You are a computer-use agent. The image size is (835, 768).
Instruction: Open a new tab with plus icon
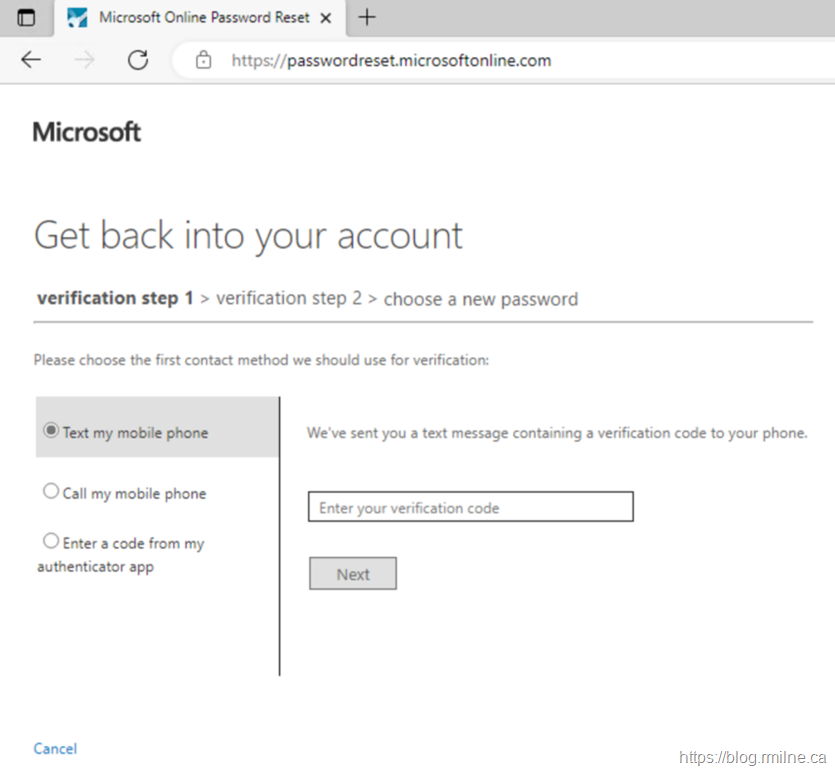(367, 17)
